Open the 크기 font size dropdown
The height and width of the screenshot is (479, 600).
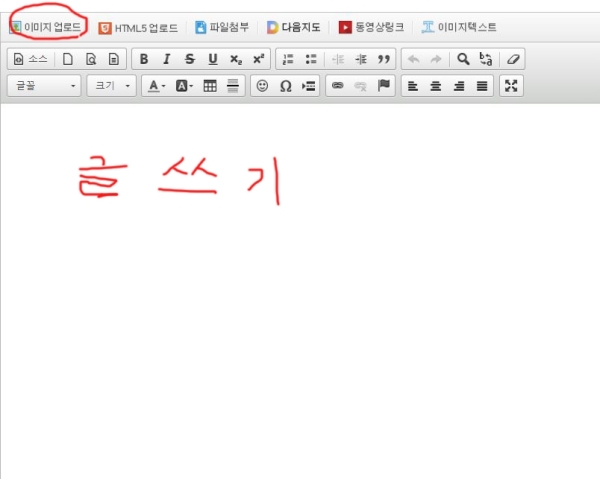(111, 86)
